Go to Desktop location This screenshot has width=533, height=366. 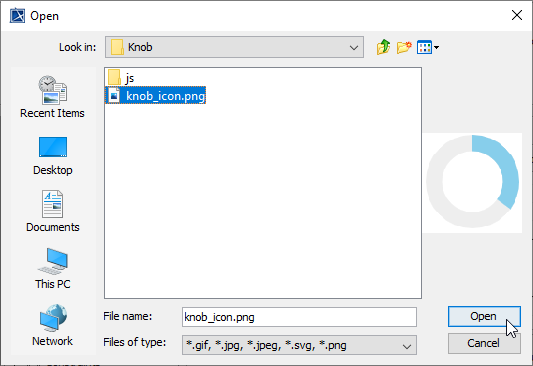52,156
